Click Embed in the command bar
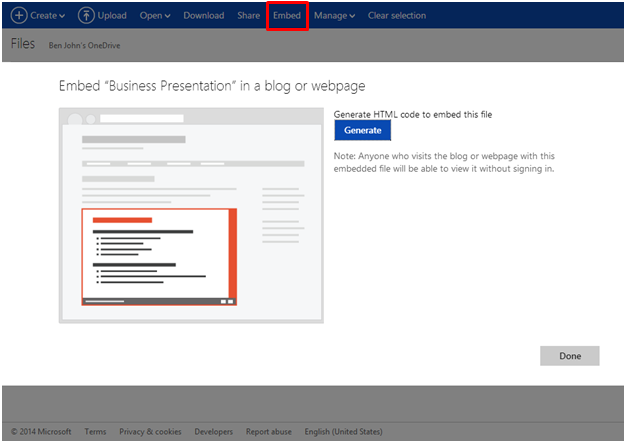Viewport: 626px width, 443px height. coord(287,16)
